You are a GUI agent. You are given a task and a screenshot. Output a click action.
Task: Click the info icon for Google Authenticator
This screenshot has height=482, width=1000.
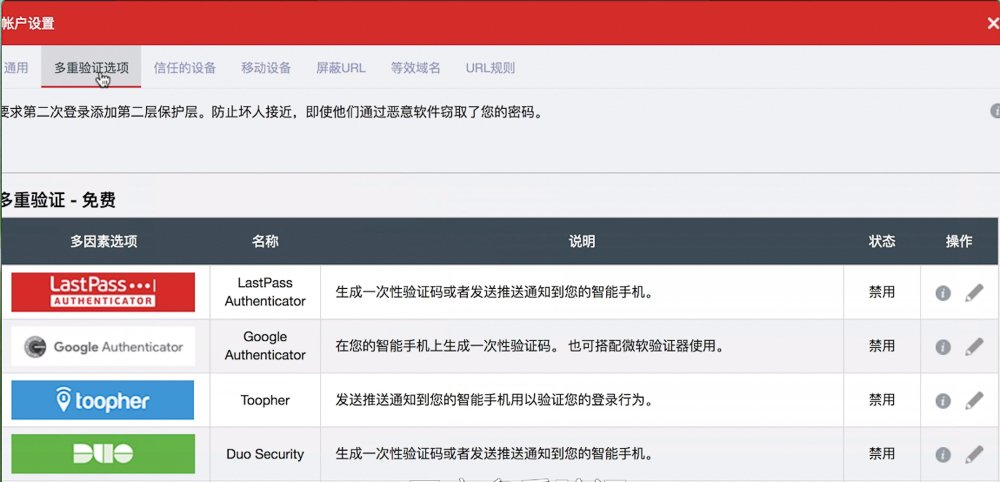tap(942, 347)
